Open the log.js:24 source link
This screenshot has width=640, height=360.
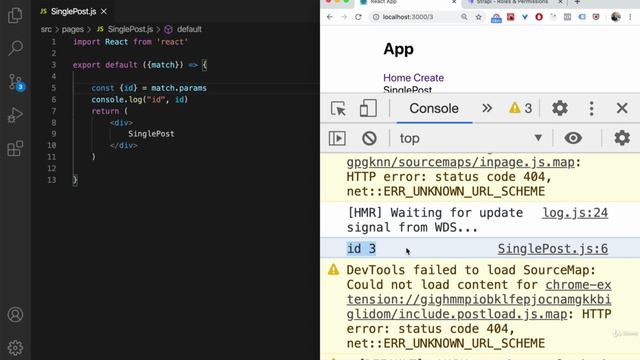click(575, 213)
